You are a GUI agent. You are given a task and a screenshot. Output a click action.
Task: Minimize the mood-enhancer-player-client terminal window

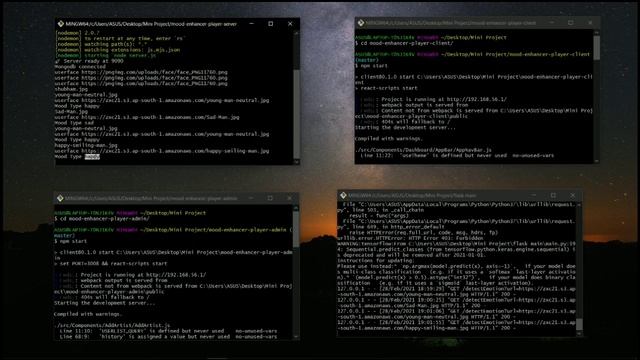(551, 23)
